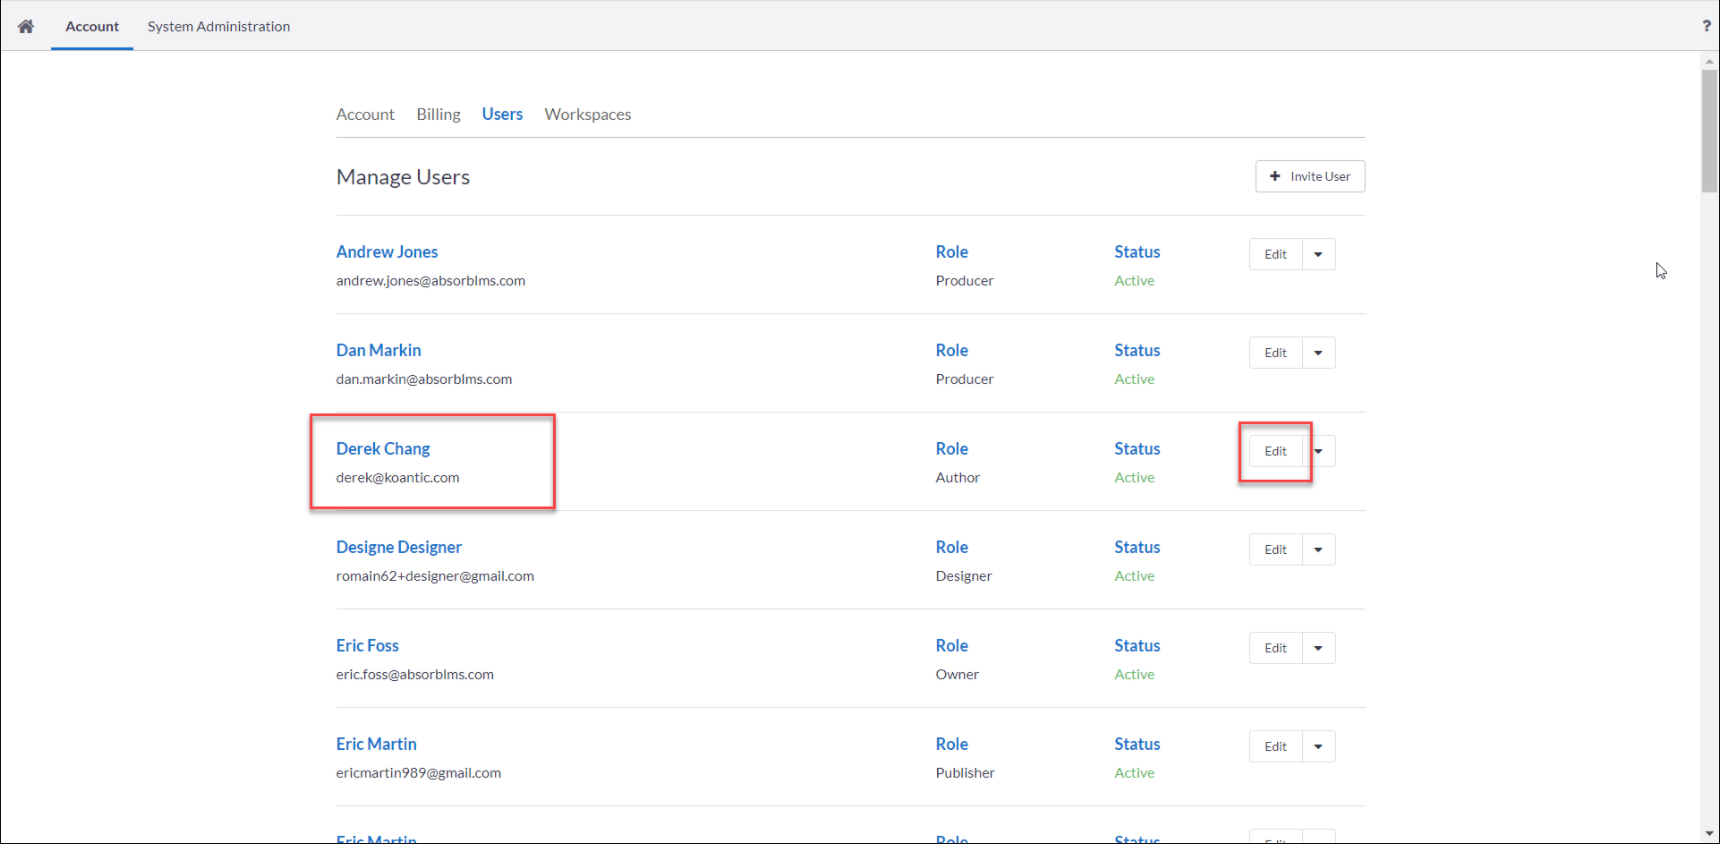Image resolution: width=1720 pixels, height=844 pixels.
Task: Click Owner role value for Eric Foss
Action: pyautogui.click(x=957, y=675)
